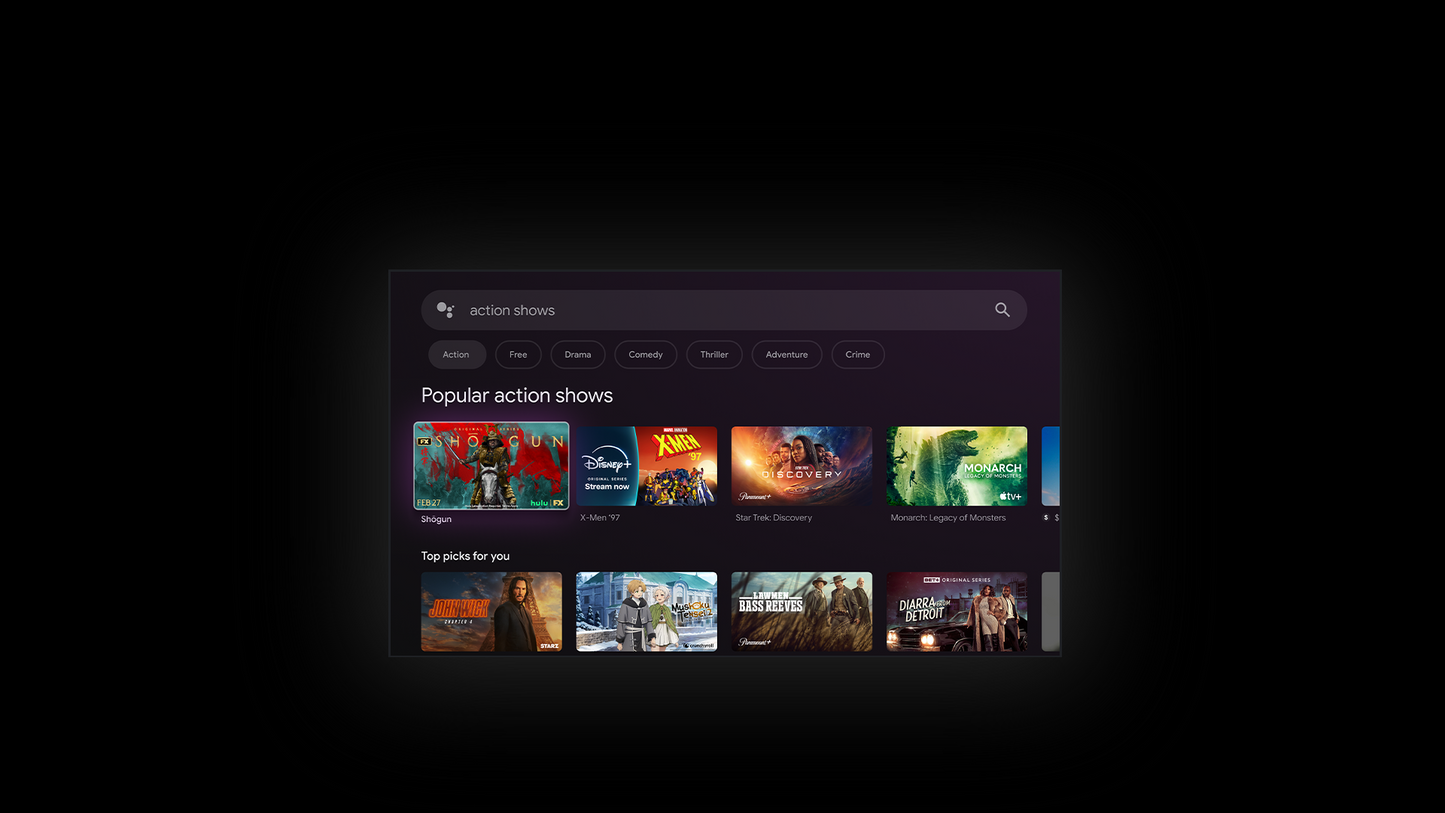
Task: Open the Shōgun show thumbnail
Action: (x=491, y=466)
